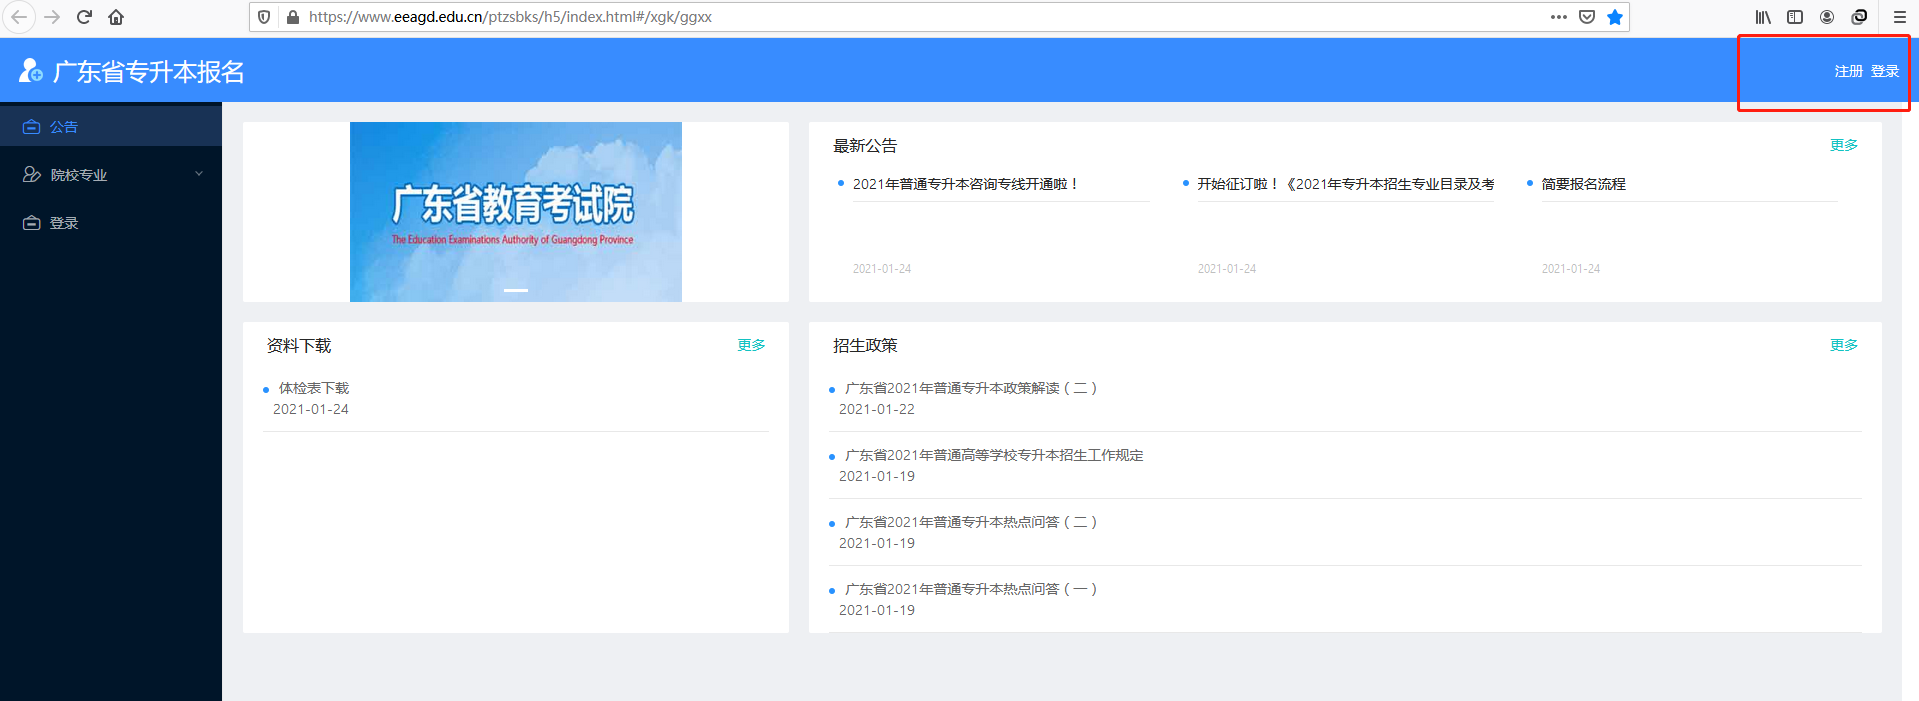1919x701 pixels.
Task: Click date 2021-01-22 under 政策解读（二）
Action: [x=877, y=409]
